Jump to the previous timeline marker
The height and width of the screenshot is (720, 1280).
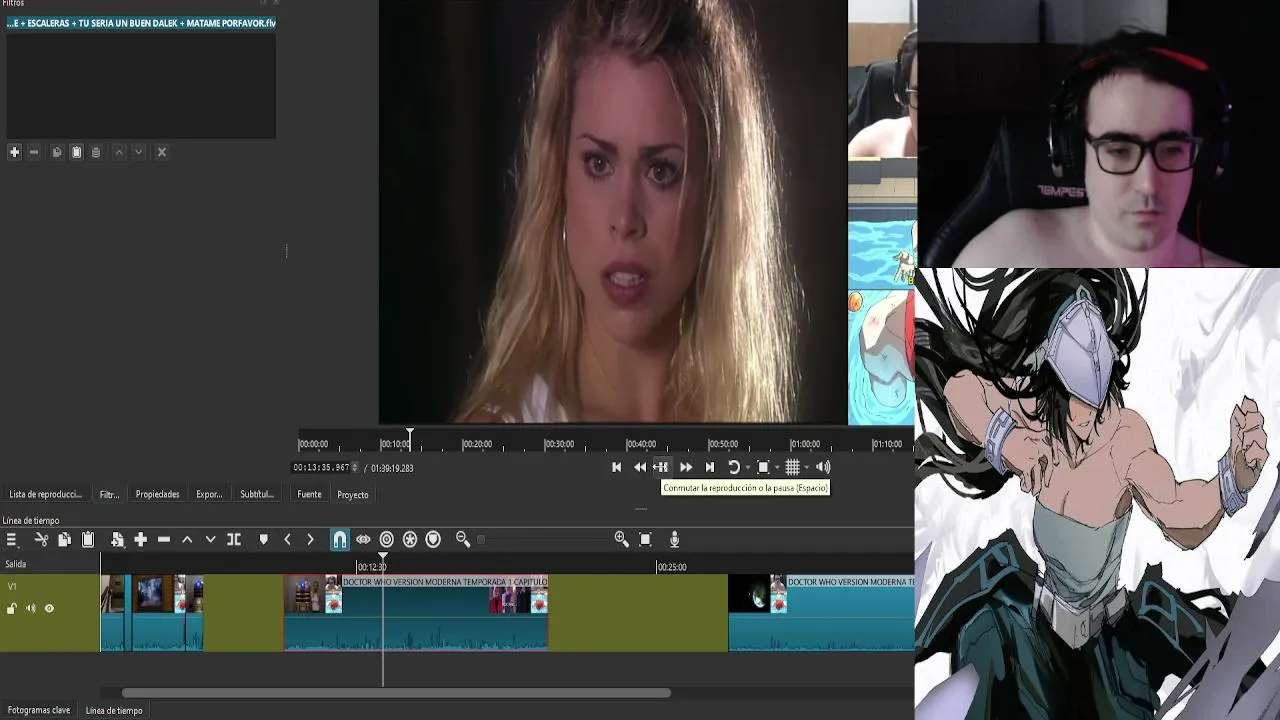coord(287,540)
